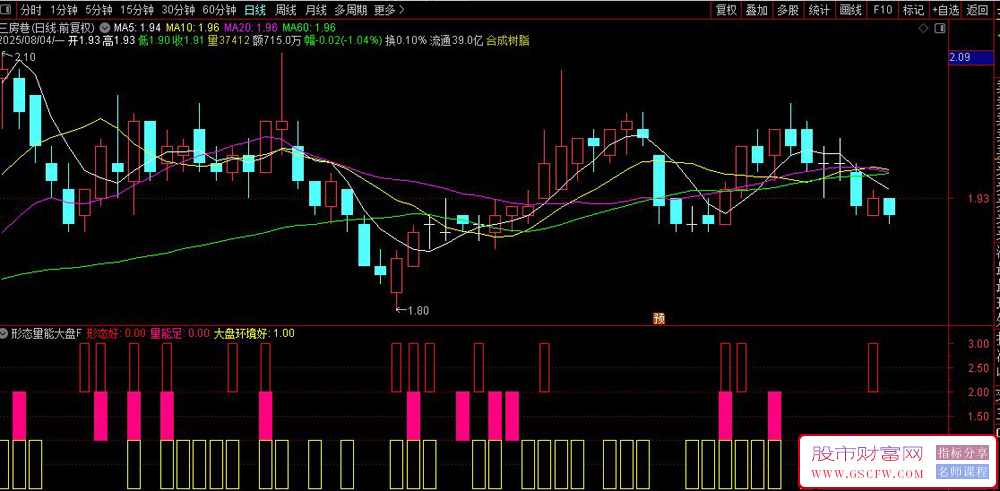Click the MA10: 1.96 label
This screenshot has height=491, width=1000.
tap(193, 29)
